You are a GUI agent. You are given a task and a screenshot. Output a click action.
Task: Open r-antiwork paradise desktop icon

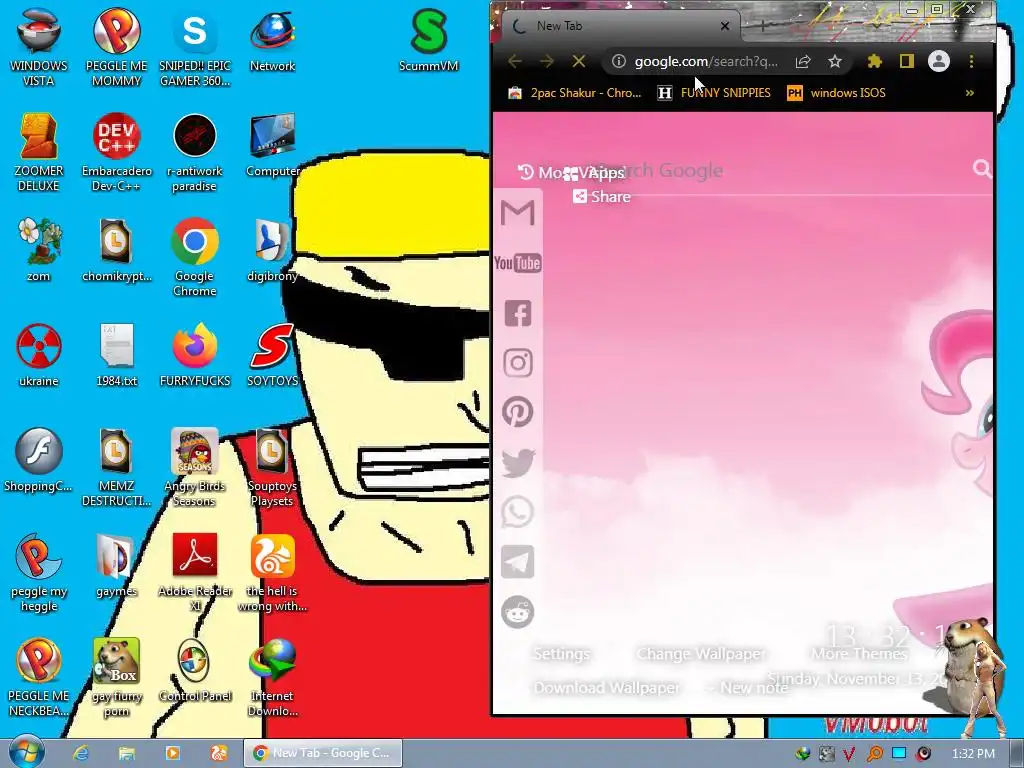pyautogui.click(x=195, y=152)
